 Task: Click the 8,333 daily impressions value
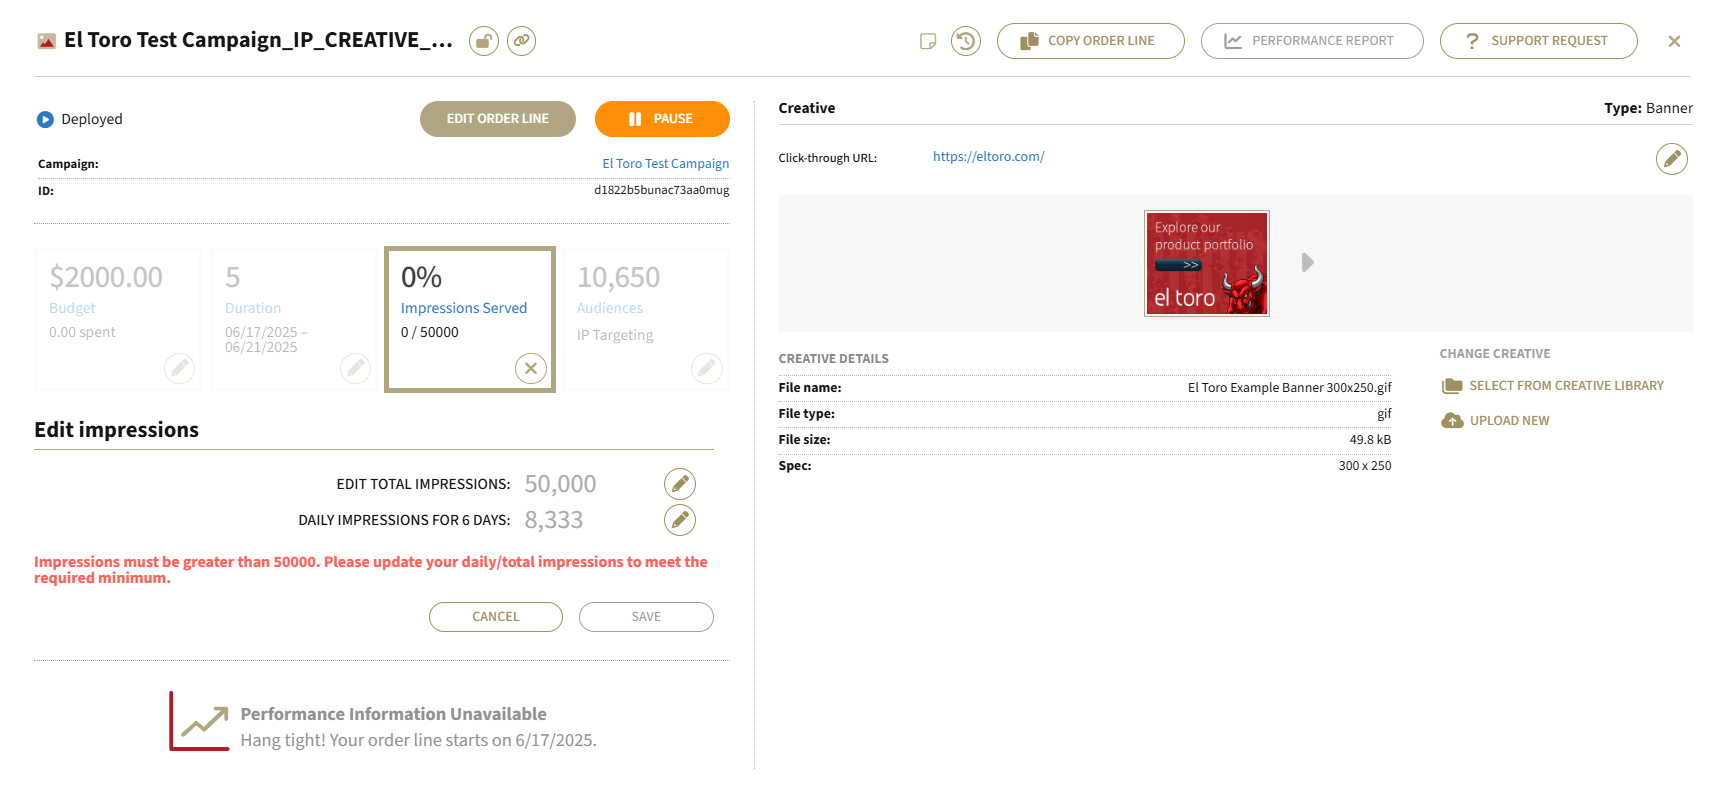click(554, 520)
